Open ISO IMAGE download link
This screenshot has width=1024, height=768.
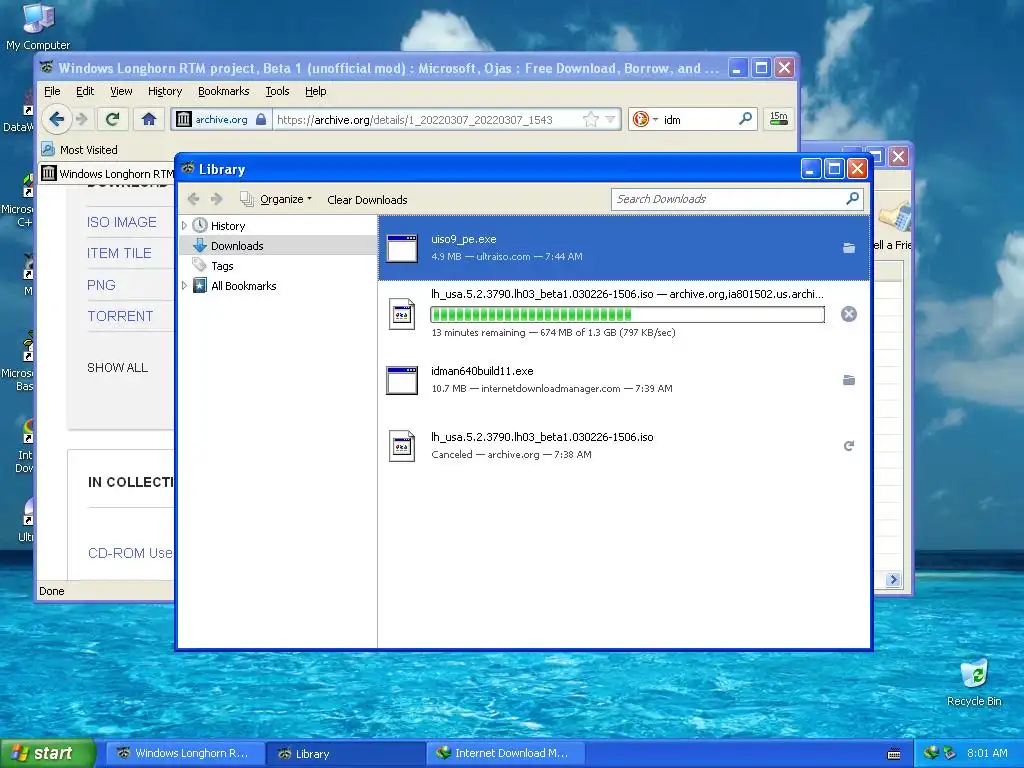[x=121, y=222]
